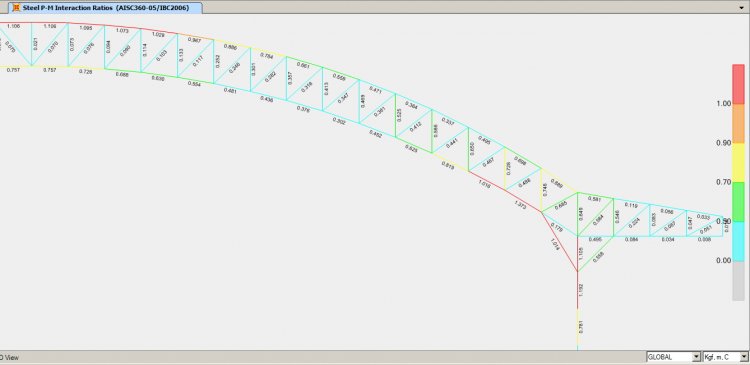Image resolution: width=750 pixels, height=365 pixels.
Task: Click the SAP2000 icon on the view tab
Action: (x=17, y=8)
